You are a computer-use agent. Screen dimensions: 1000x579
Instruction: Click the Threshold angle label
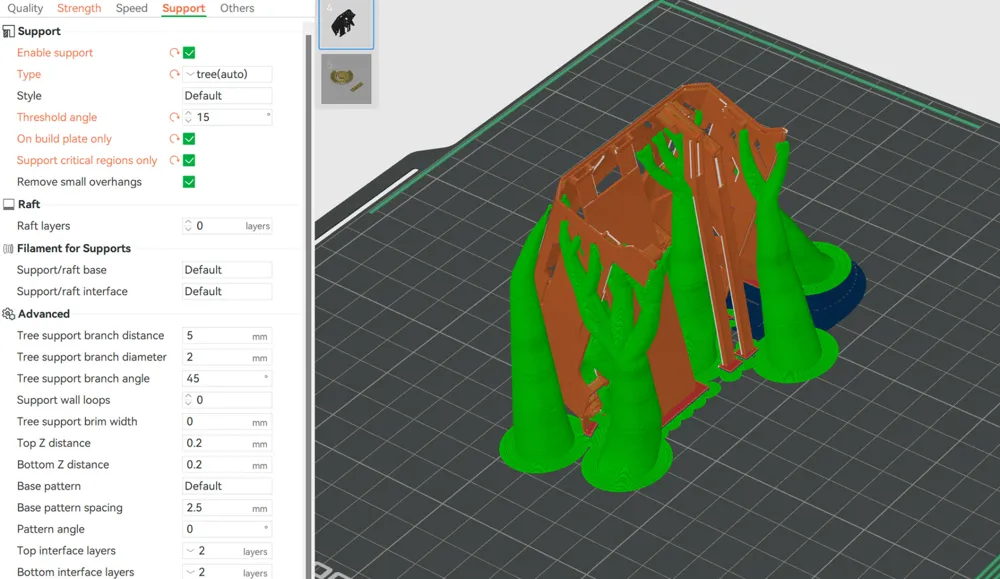57,117
